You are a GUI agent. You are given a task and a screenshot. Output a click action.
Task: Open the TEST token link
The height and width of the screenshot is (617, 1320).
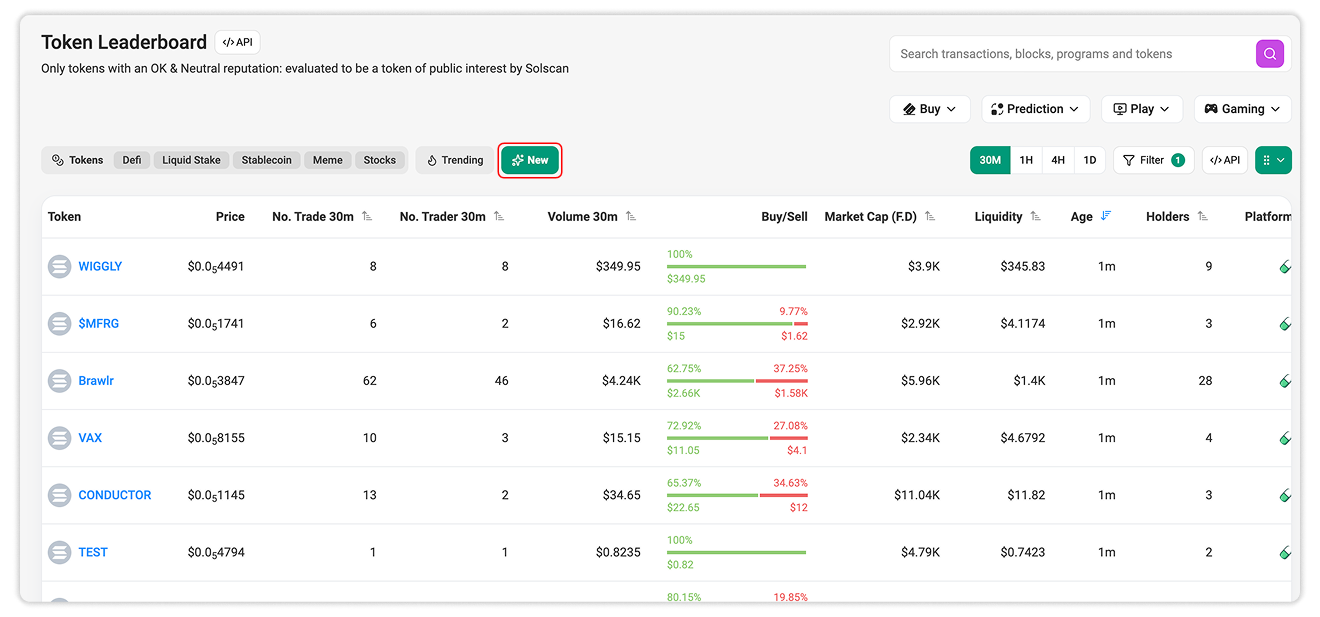pos(93,552)
